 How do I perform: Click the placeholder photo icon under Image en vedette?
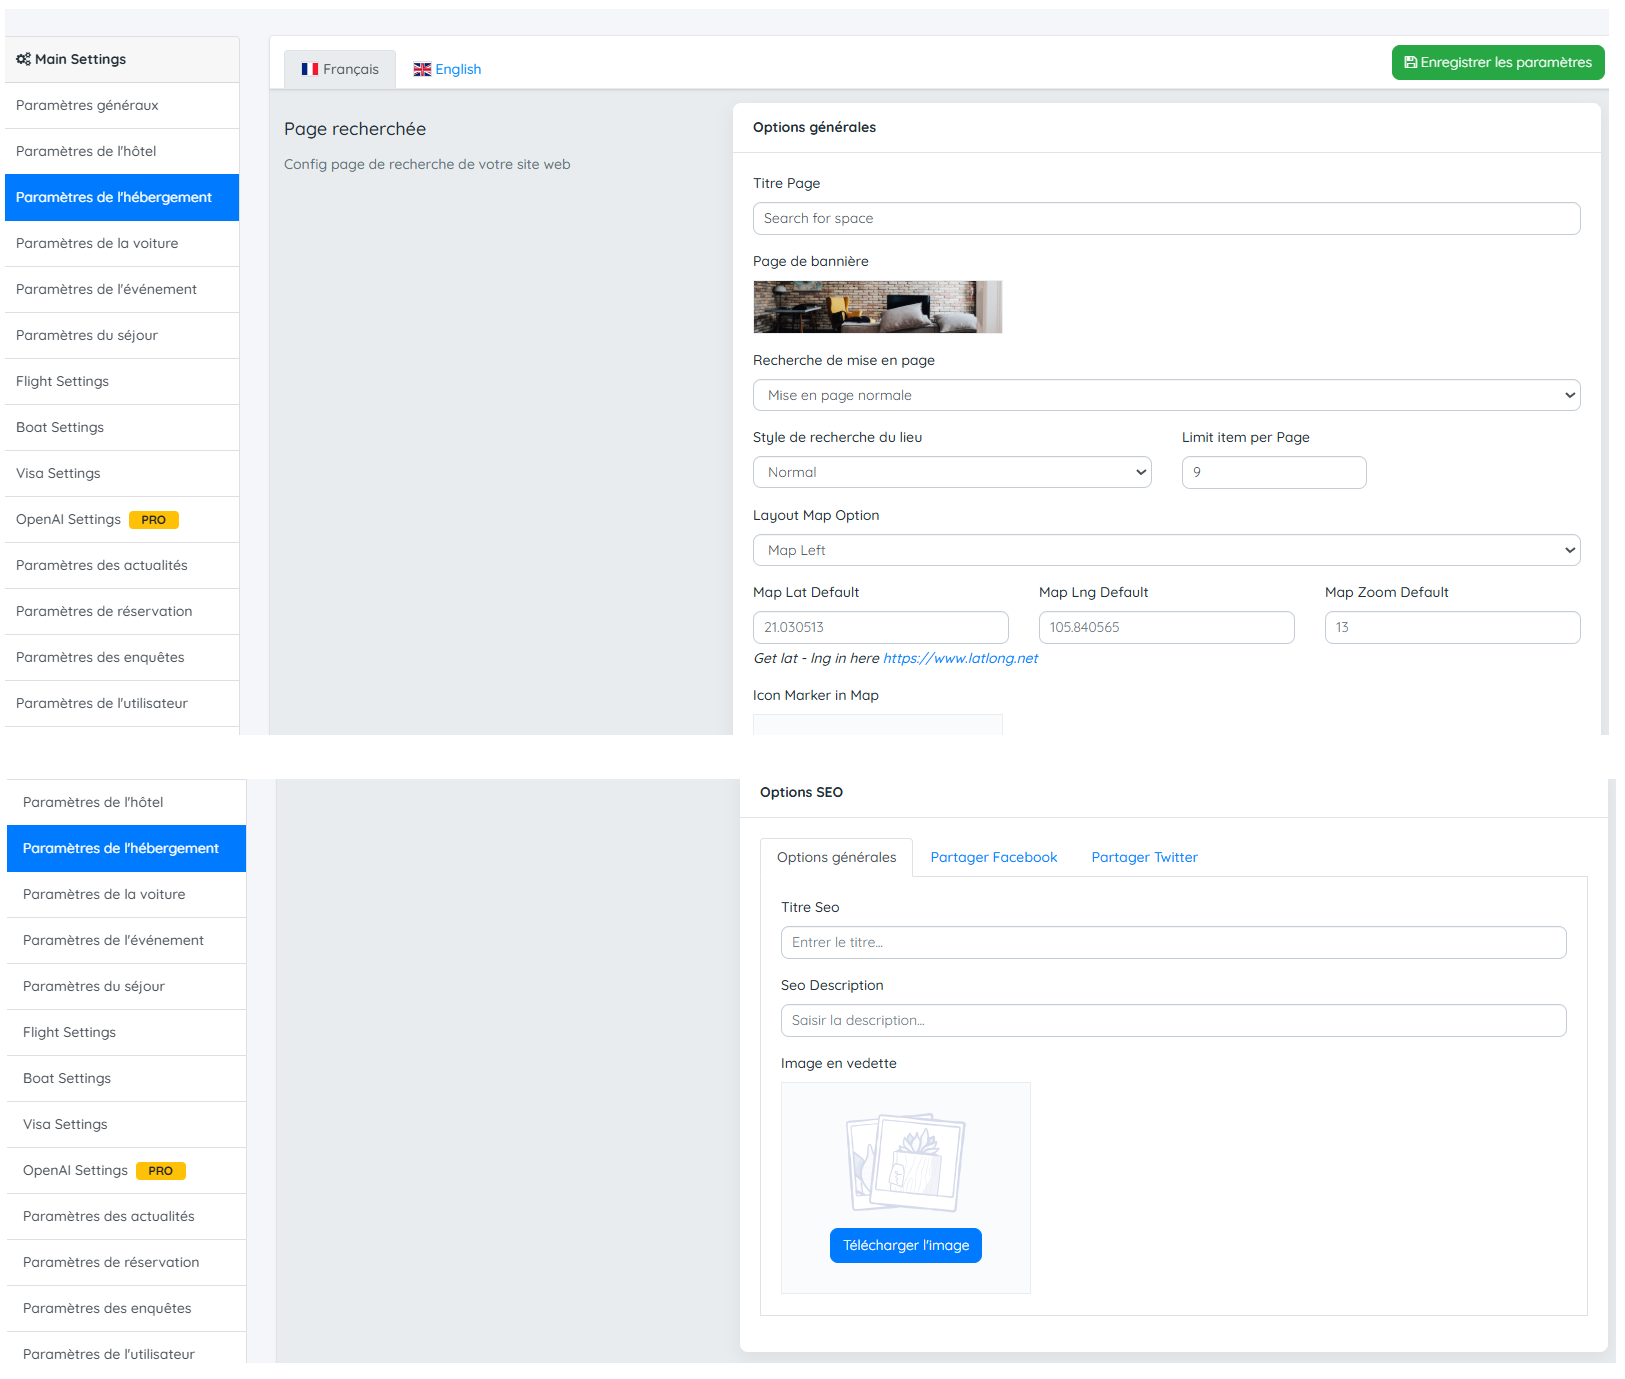(x=905, y=1162)
